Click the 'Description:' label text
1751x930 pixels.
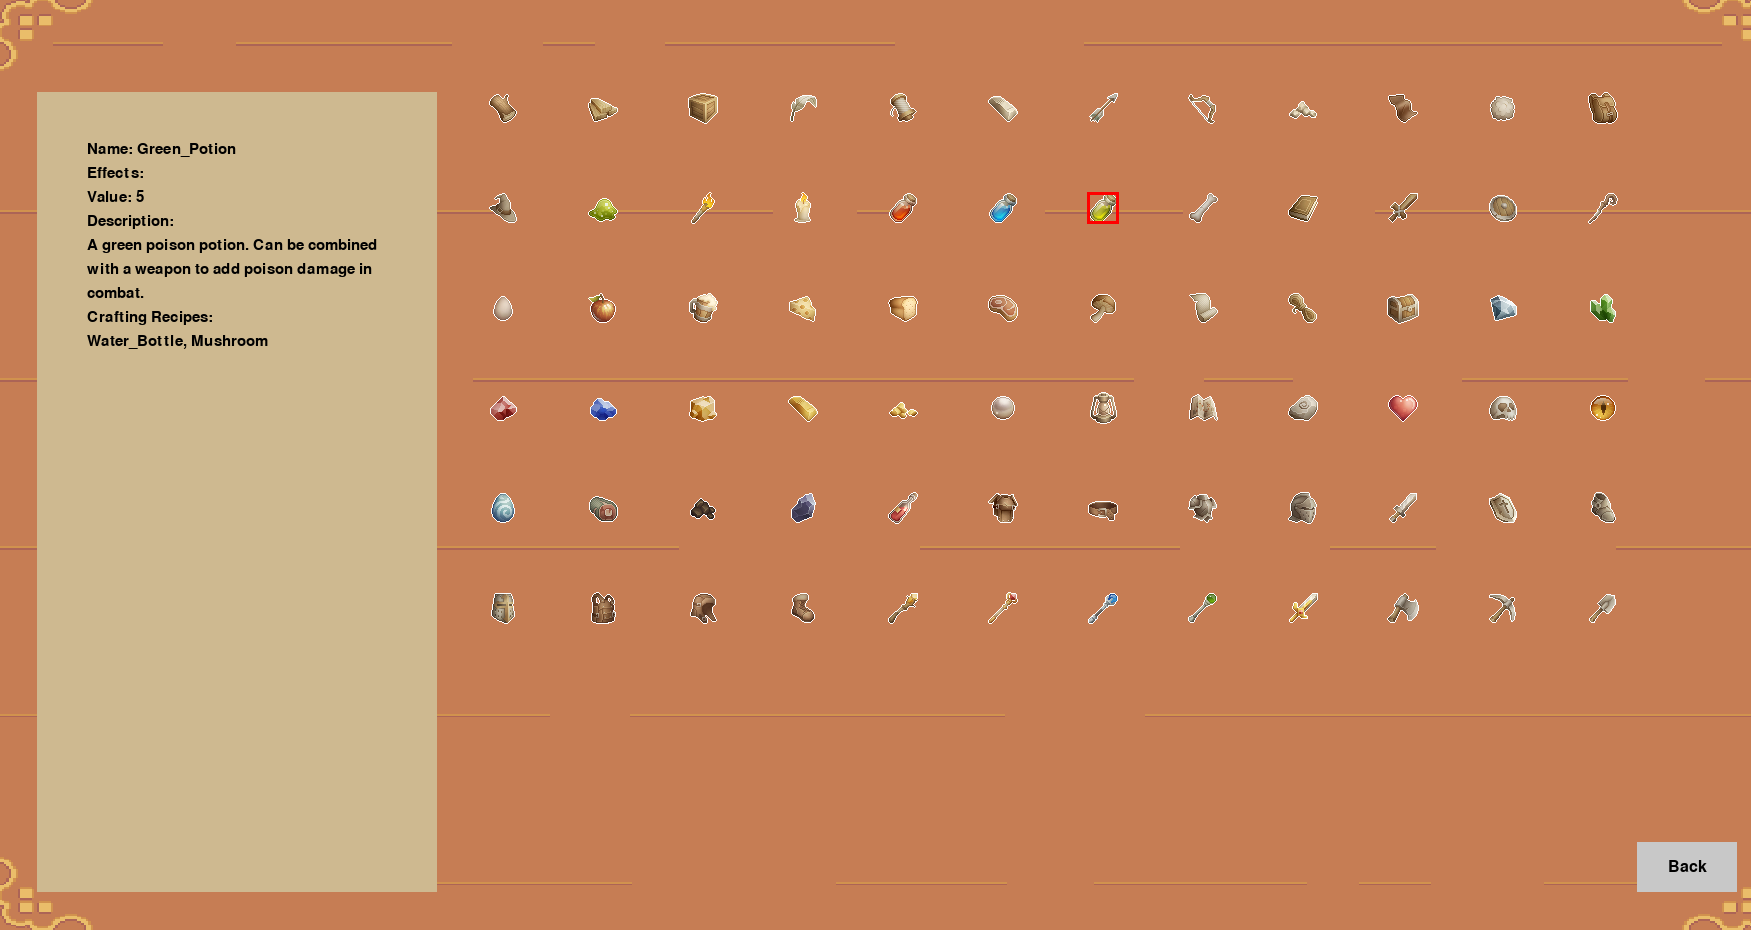(x=130, y=221)
